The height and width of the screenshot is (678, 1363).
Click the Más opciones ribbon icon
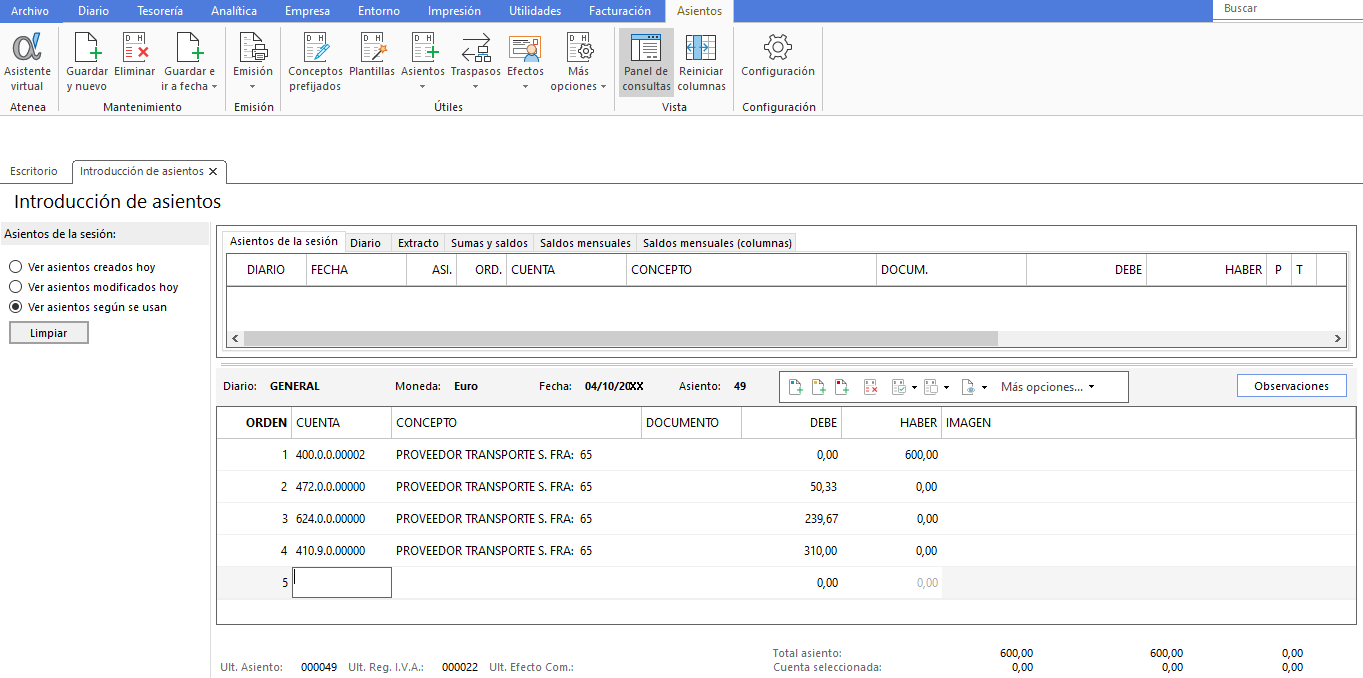[x=578, y=48]
